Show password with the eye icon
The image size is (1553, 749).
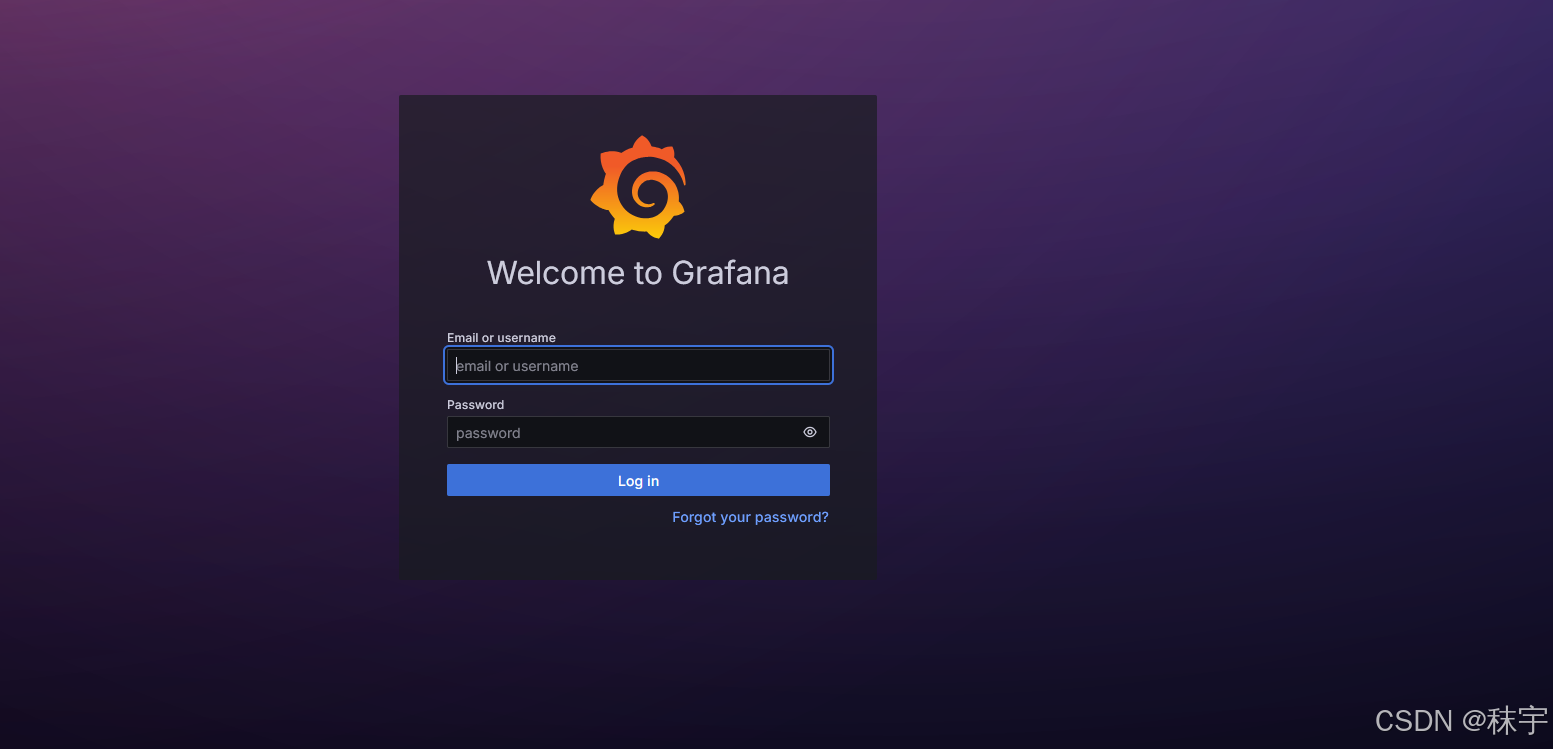click(x=810, y=432)
